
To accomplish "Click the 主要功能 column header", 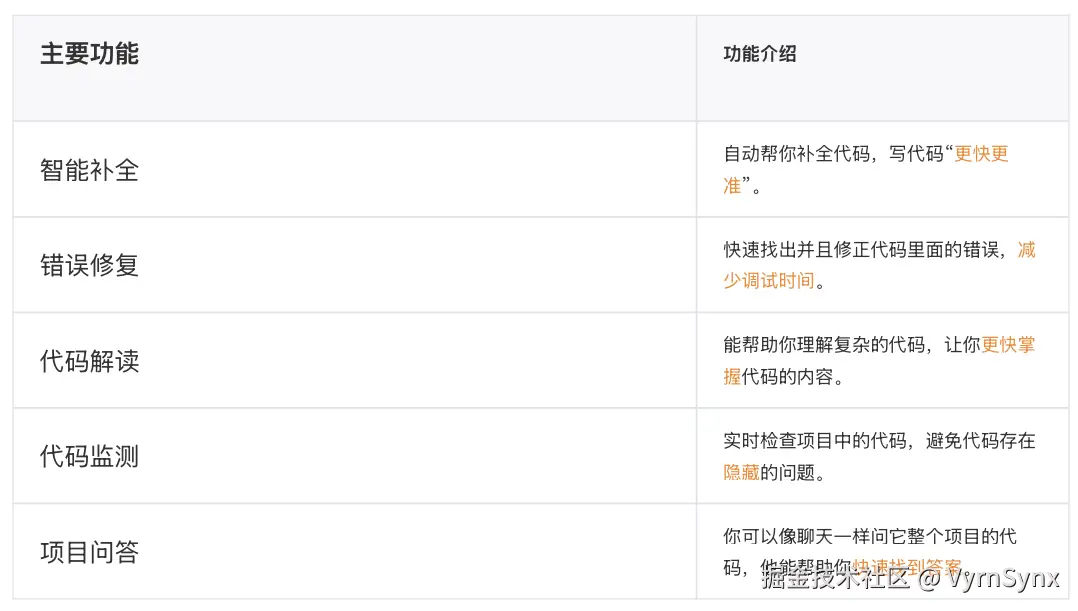I will 89,54.
